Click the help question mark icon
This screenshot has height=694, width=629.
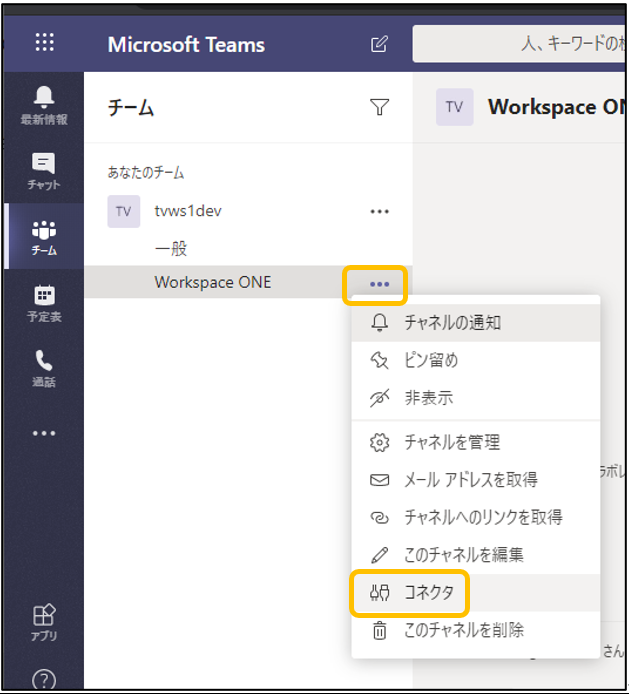pyautogui.click(x=44, y=679)
